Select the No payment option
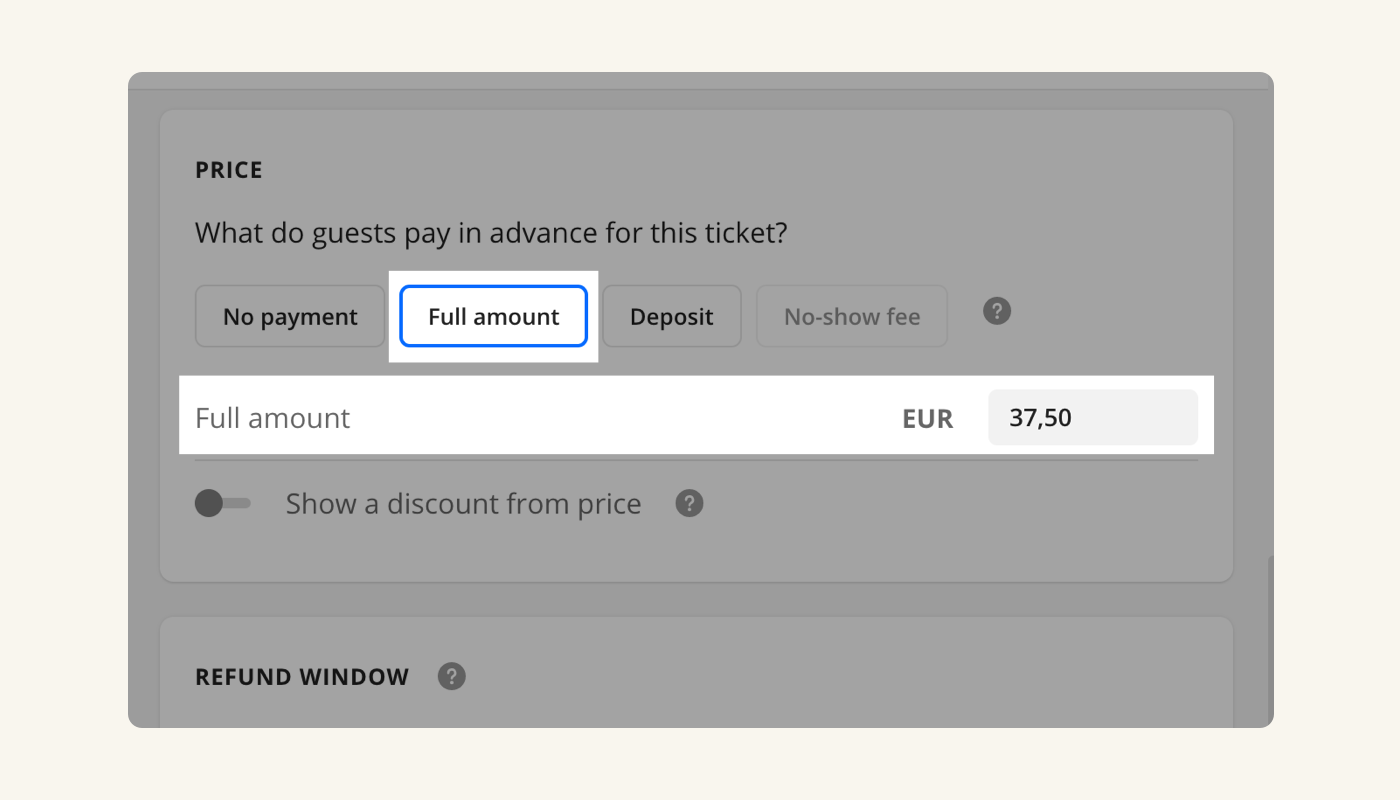The image size is (1400, 800). click(290, 317)
